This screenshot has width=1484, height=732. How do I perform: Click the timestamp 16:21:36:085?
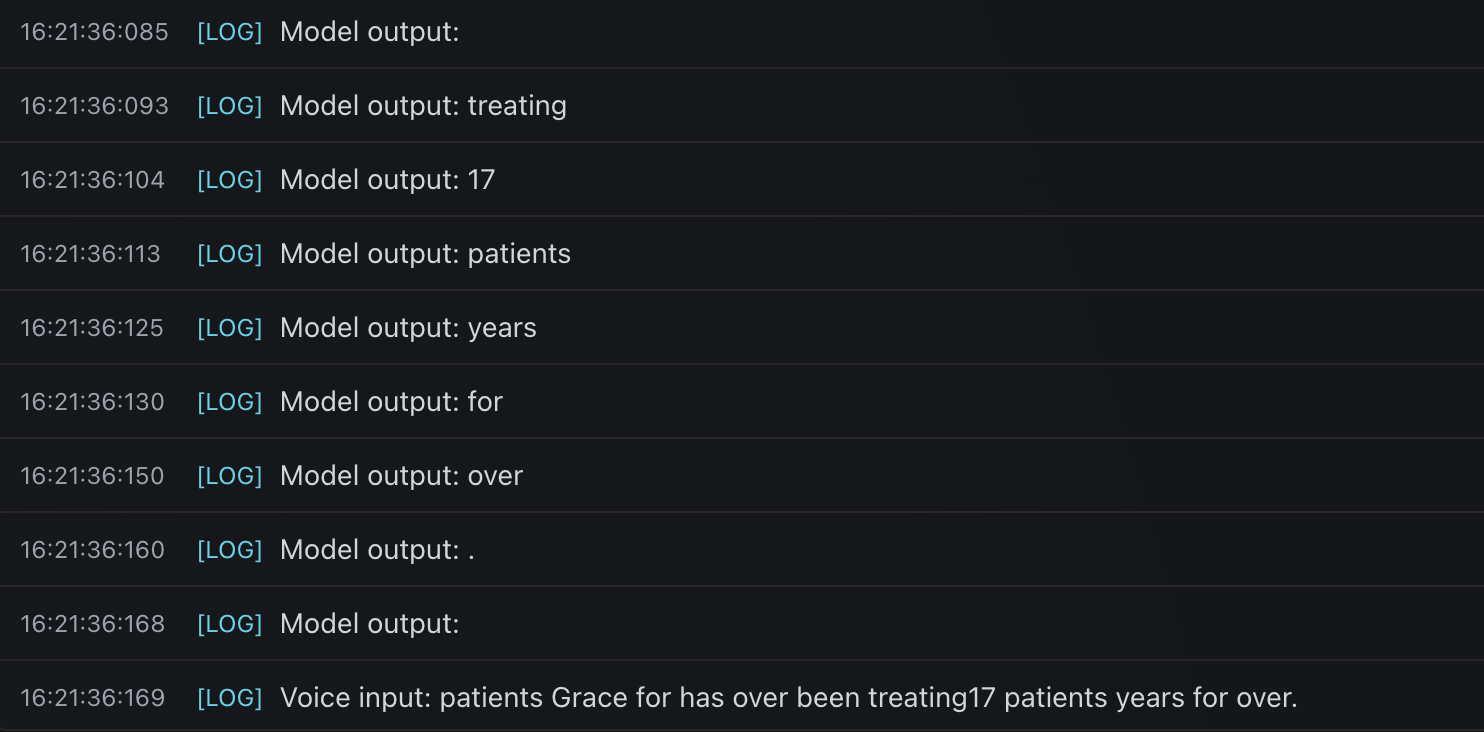94,32
